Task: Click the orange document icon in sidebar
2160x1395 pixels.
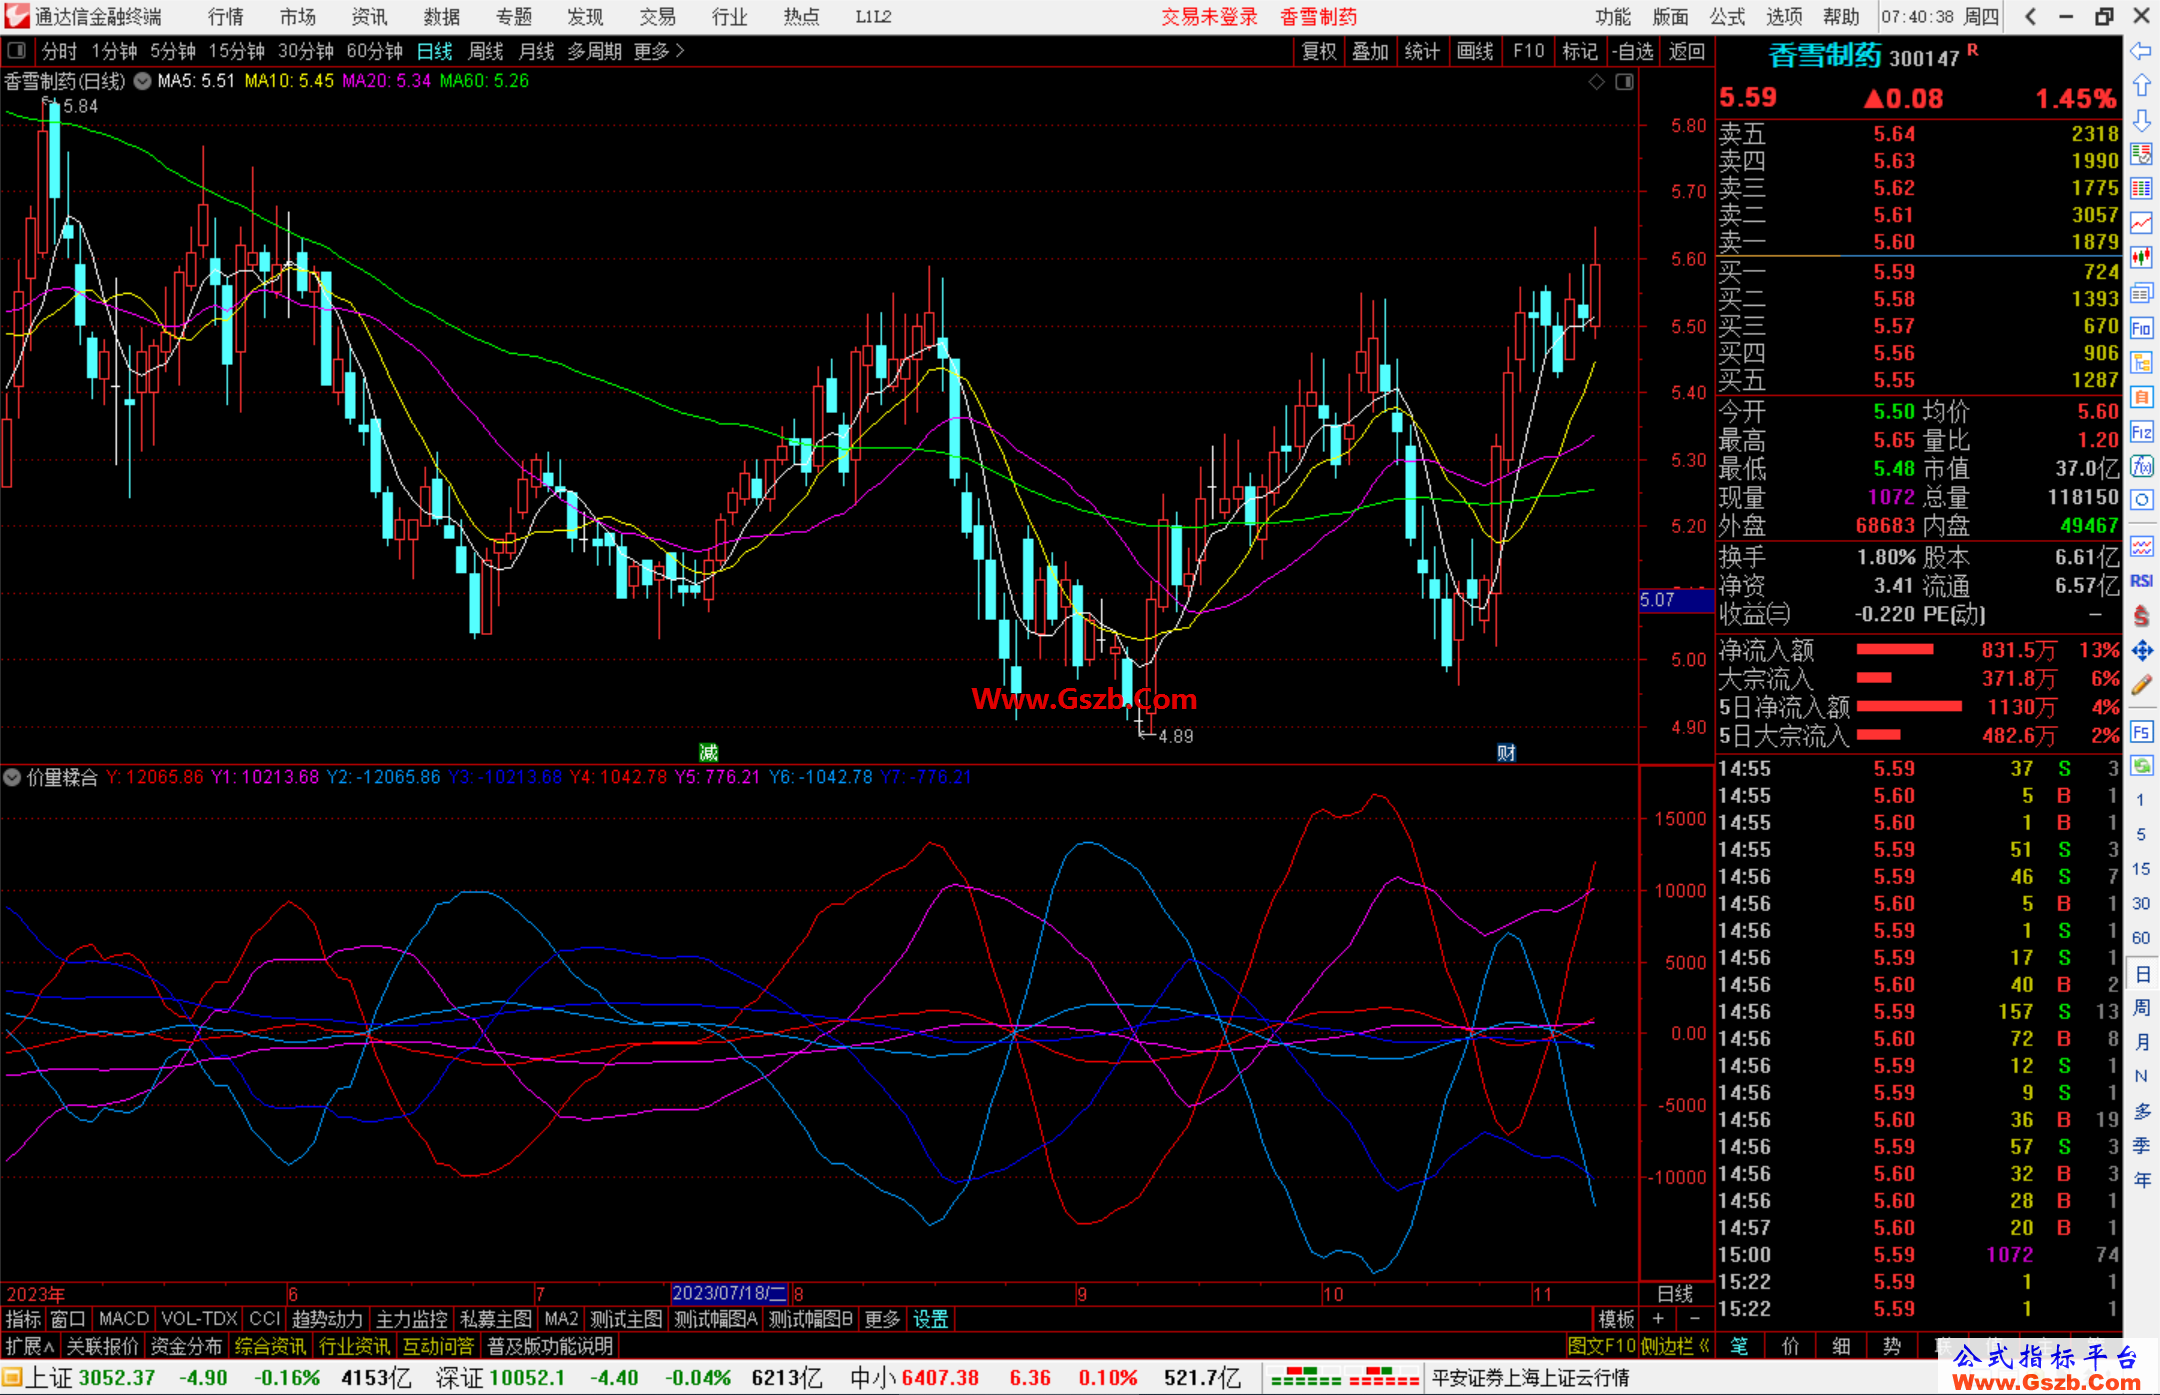Action: tap(2141, 397)
